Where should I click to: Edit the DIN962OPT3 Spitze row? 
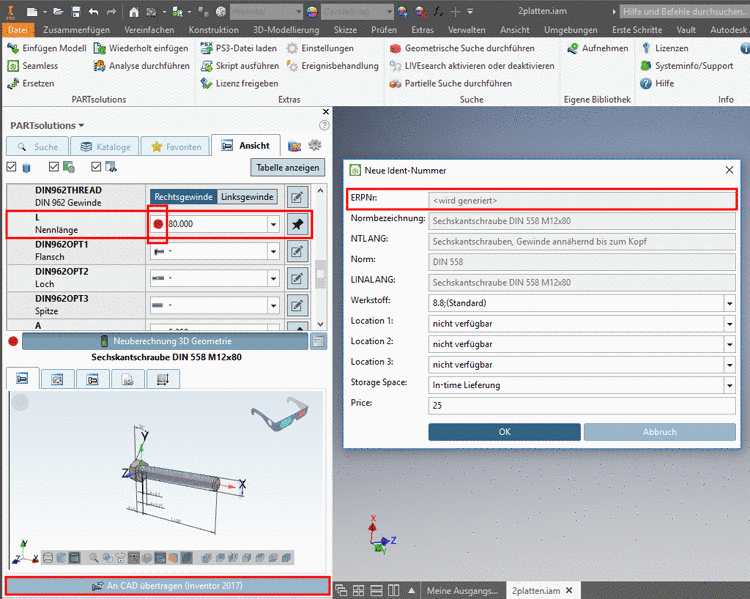[x=297, y=305]
